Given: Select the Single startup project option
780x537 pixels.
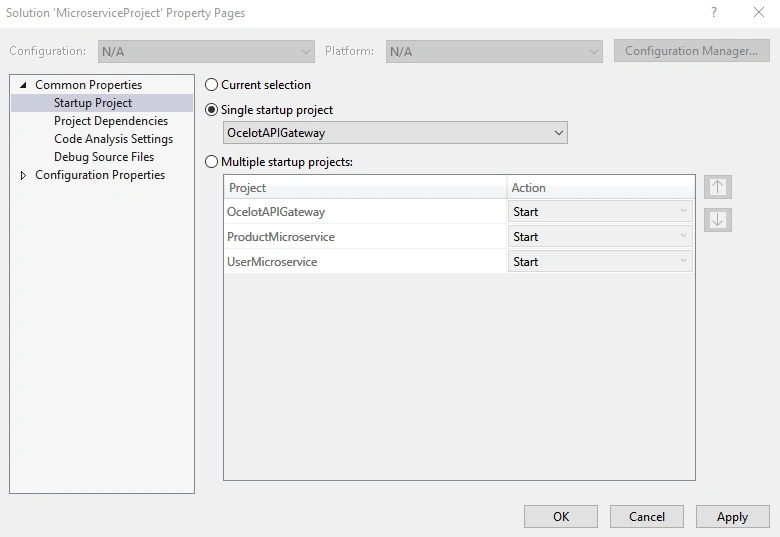Looking at the screenshot, I should [211, 109].
